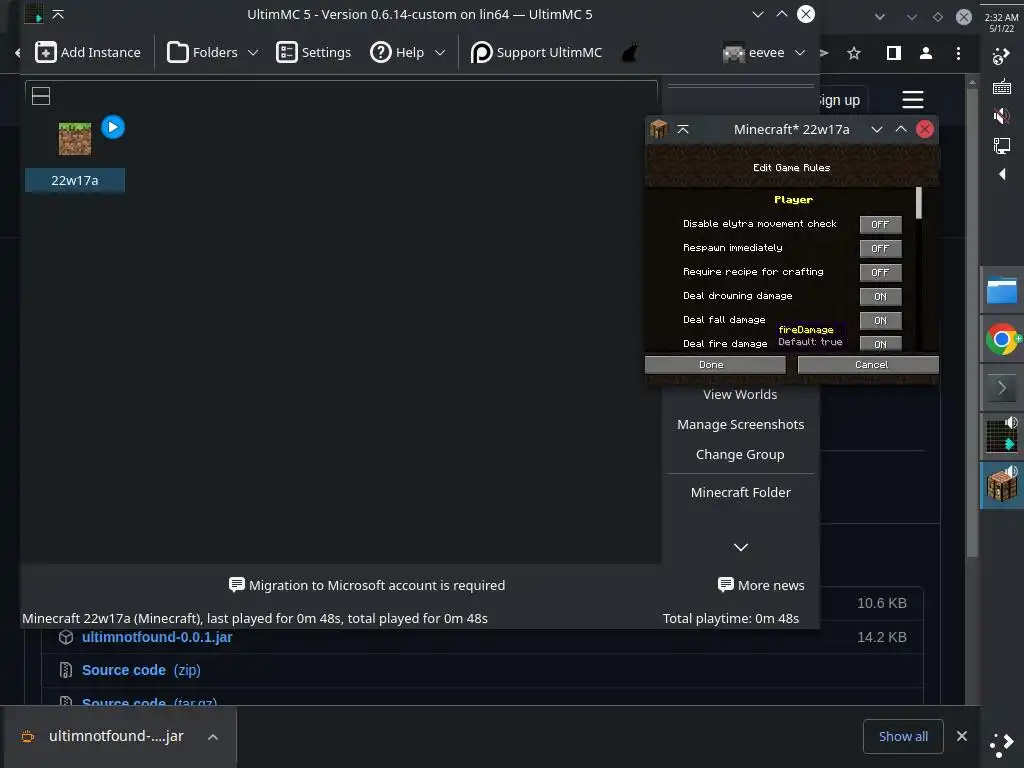
Task: Click Manage Screenshots in instance sidebar
Action: (740, 424)
